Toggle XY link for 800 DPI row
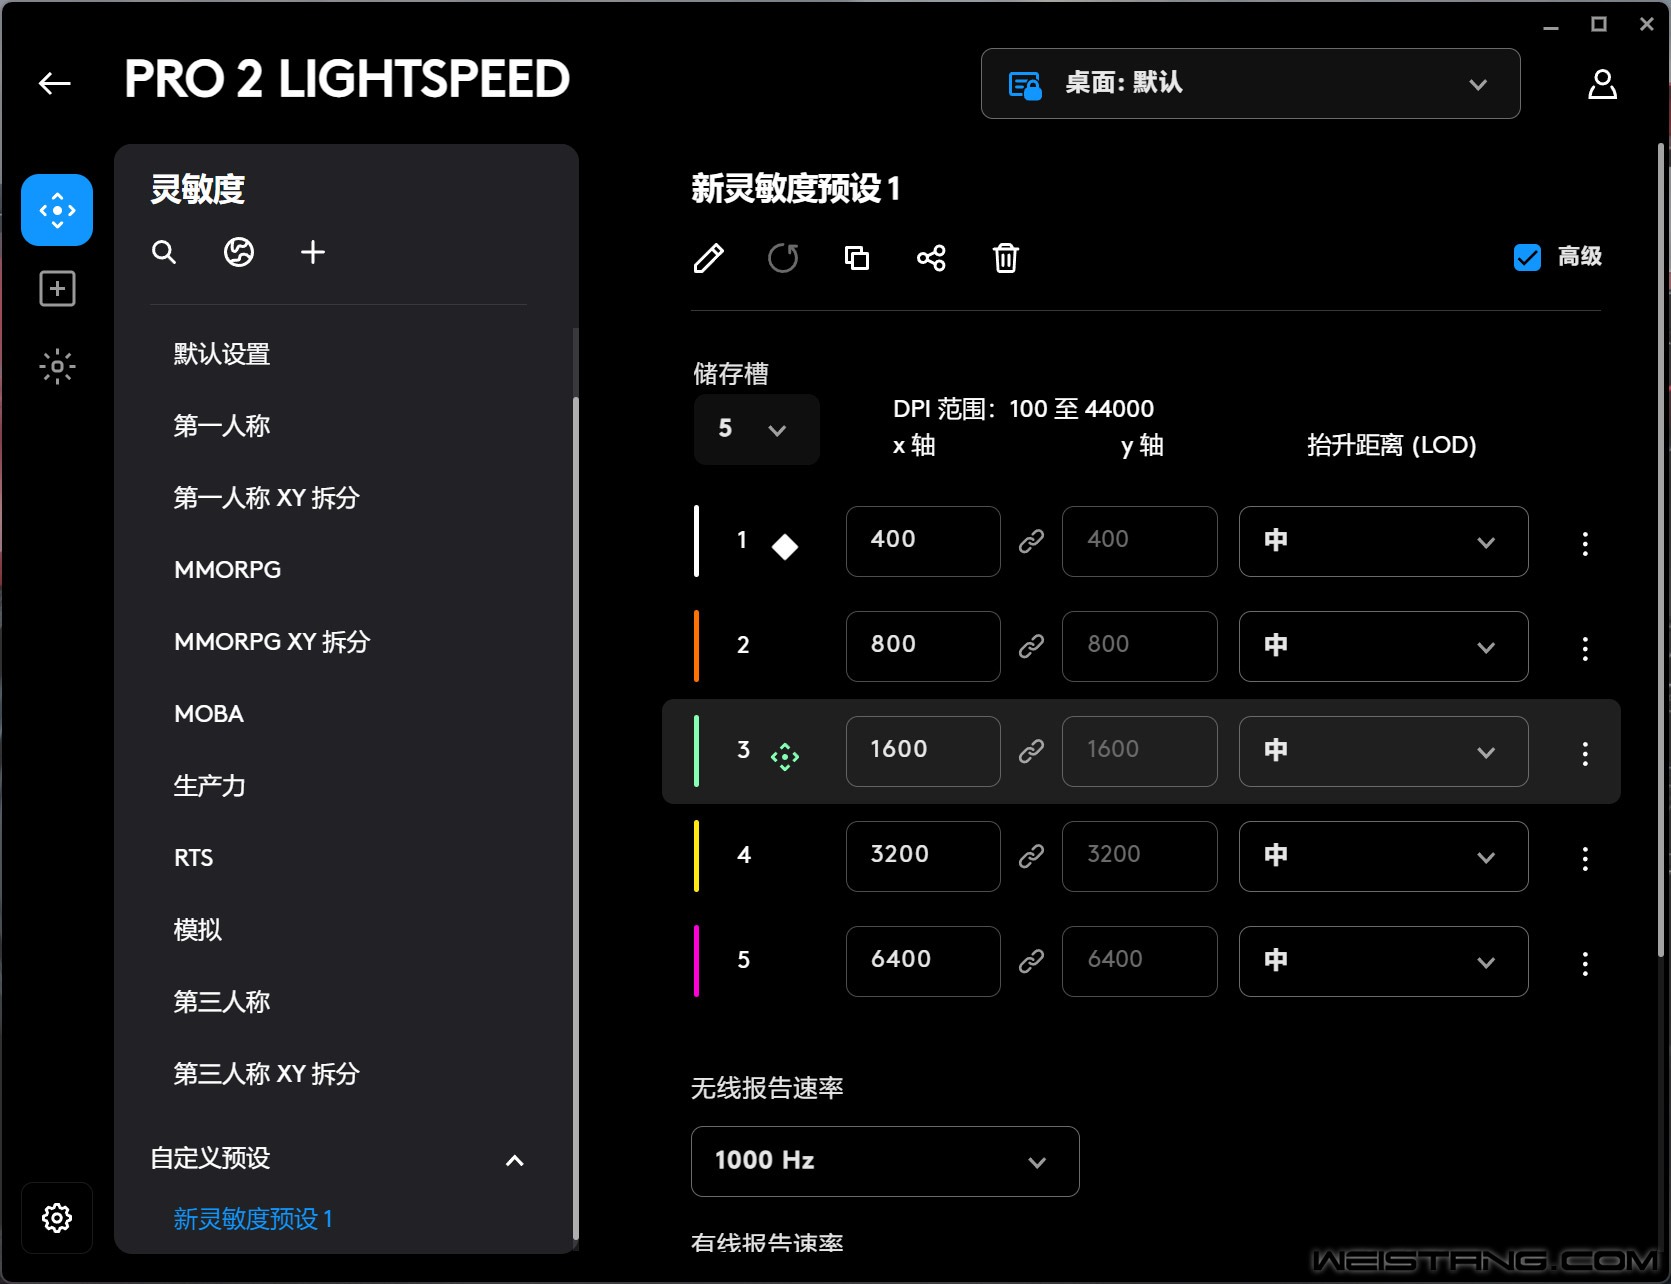 click(x=1031, y=646)
